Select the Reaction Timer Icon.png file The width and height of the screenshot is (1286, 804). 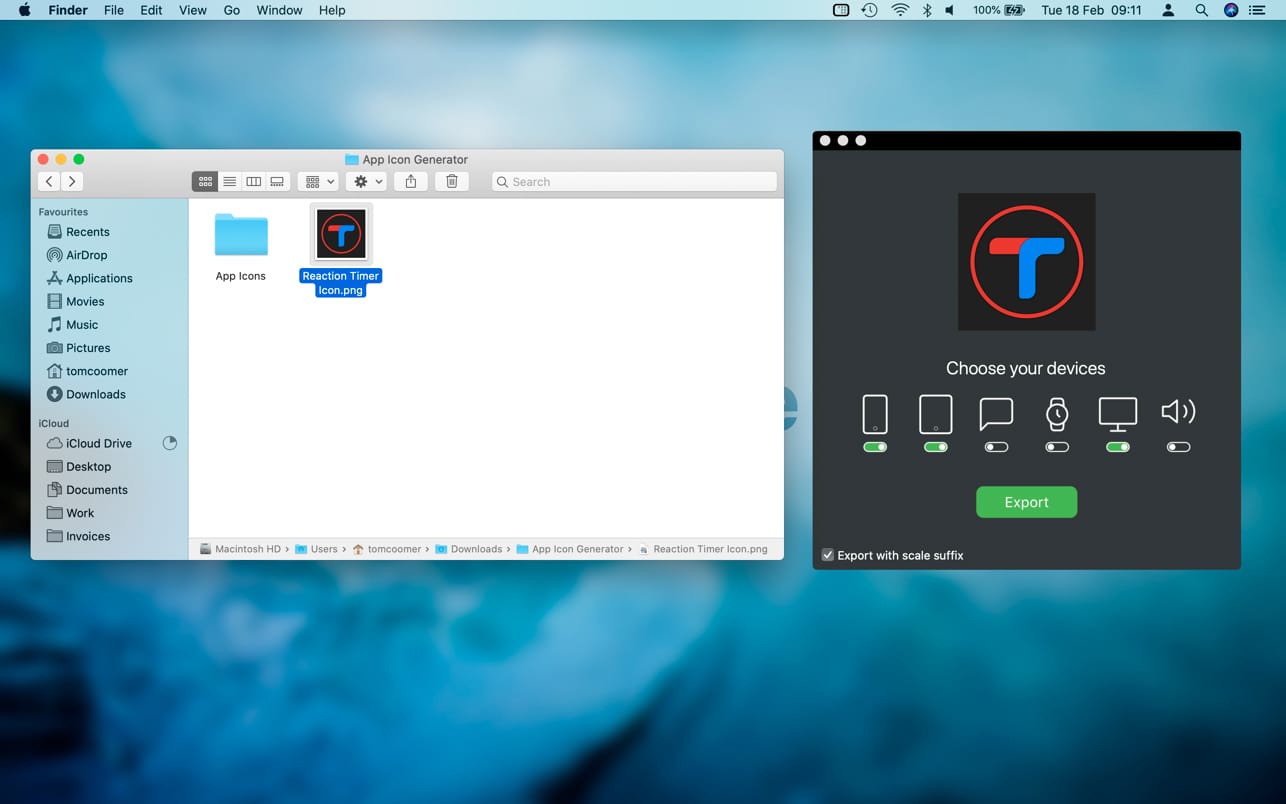[340, 234]
